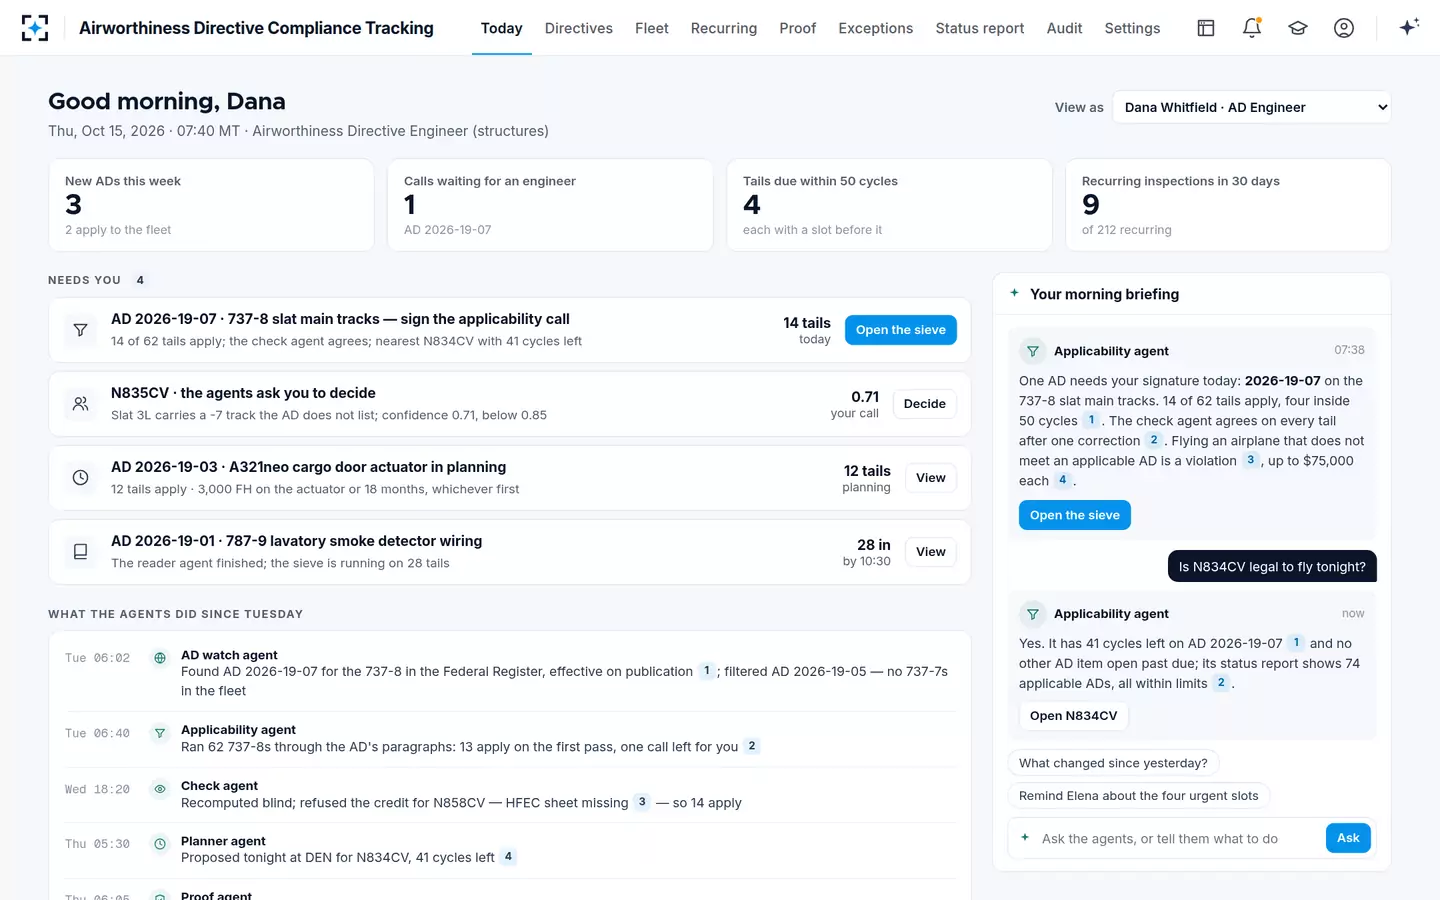Open notifications bell icon

coord(1252,28)
